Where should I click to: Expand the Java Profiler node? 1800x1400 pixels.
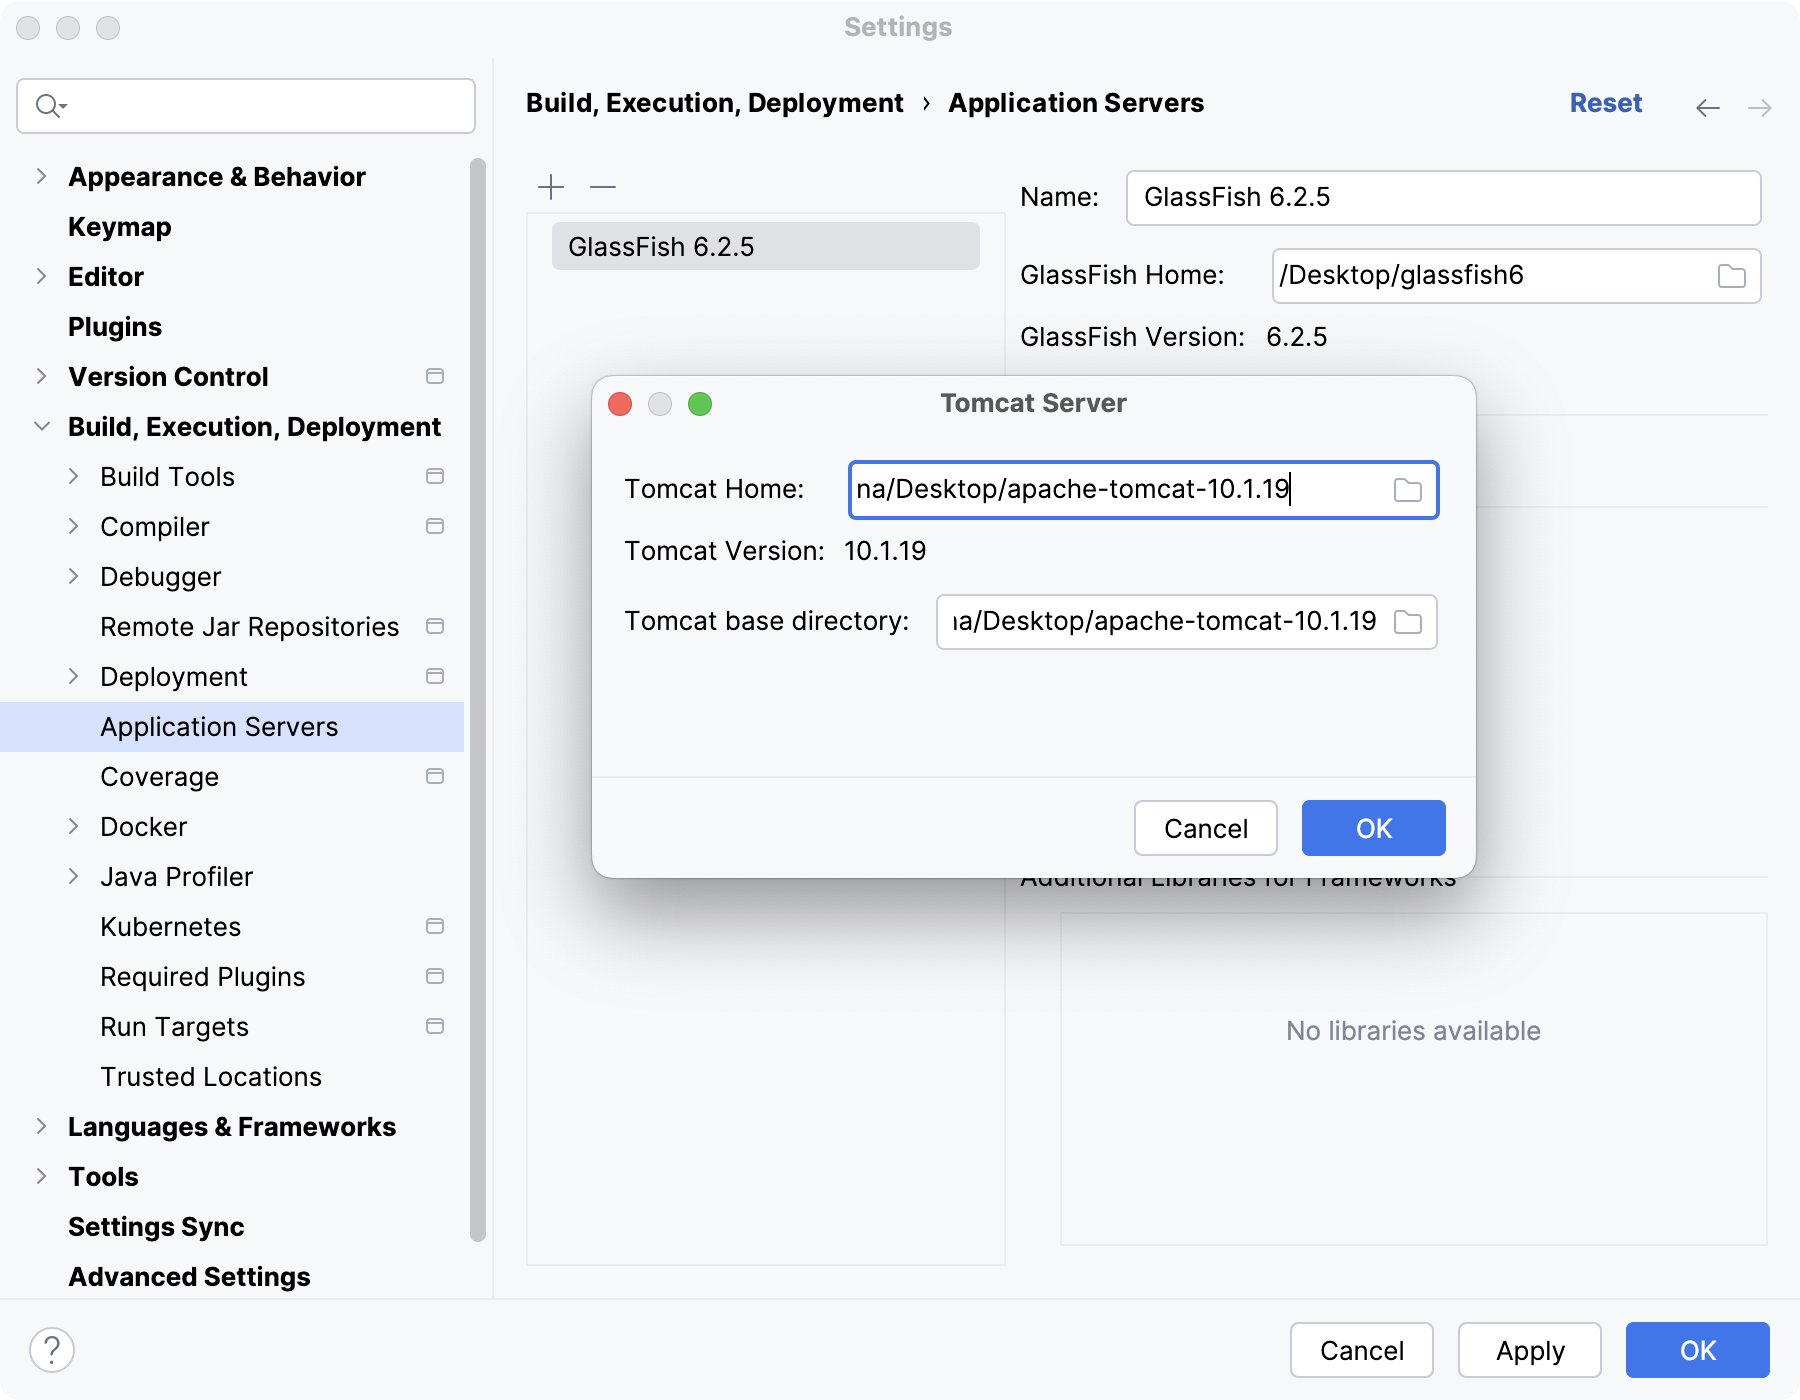tap(74, 876)
